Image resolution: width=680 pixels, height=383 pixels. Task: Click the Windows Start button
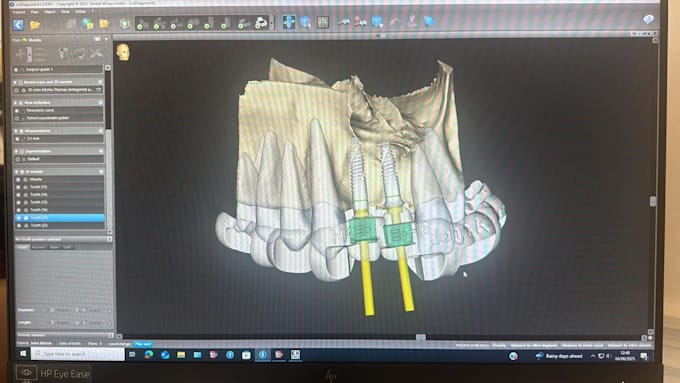[23, 354]
